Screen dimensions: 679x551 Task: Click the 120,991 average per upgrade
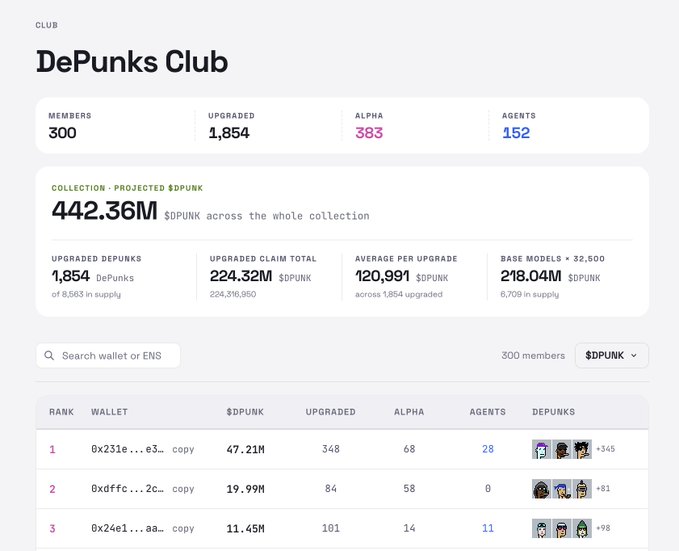tap(382, 276)
